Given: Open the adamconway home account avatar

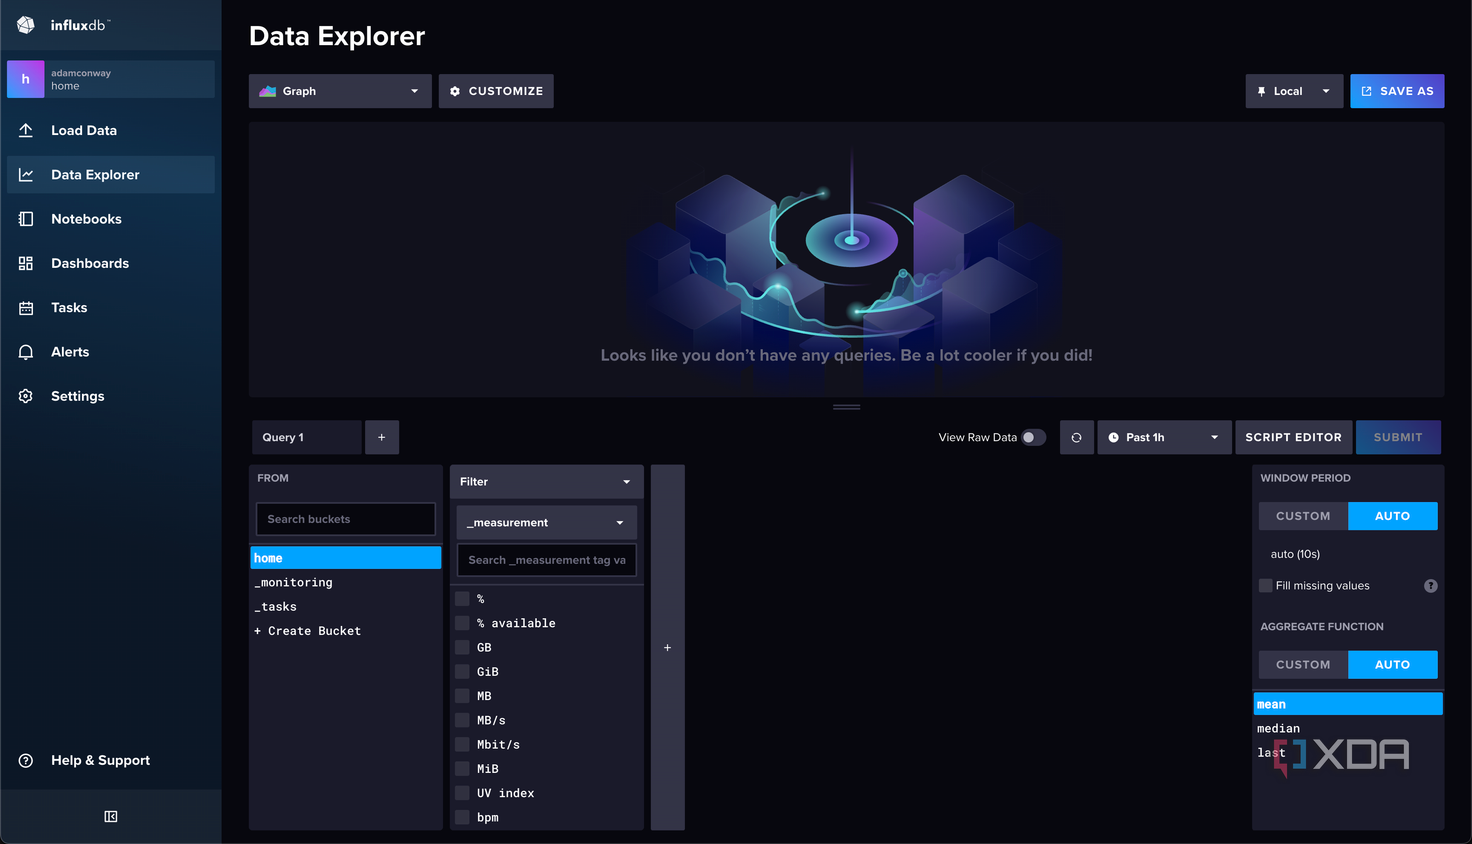Looking at the screenshot, I should point(25,79).
